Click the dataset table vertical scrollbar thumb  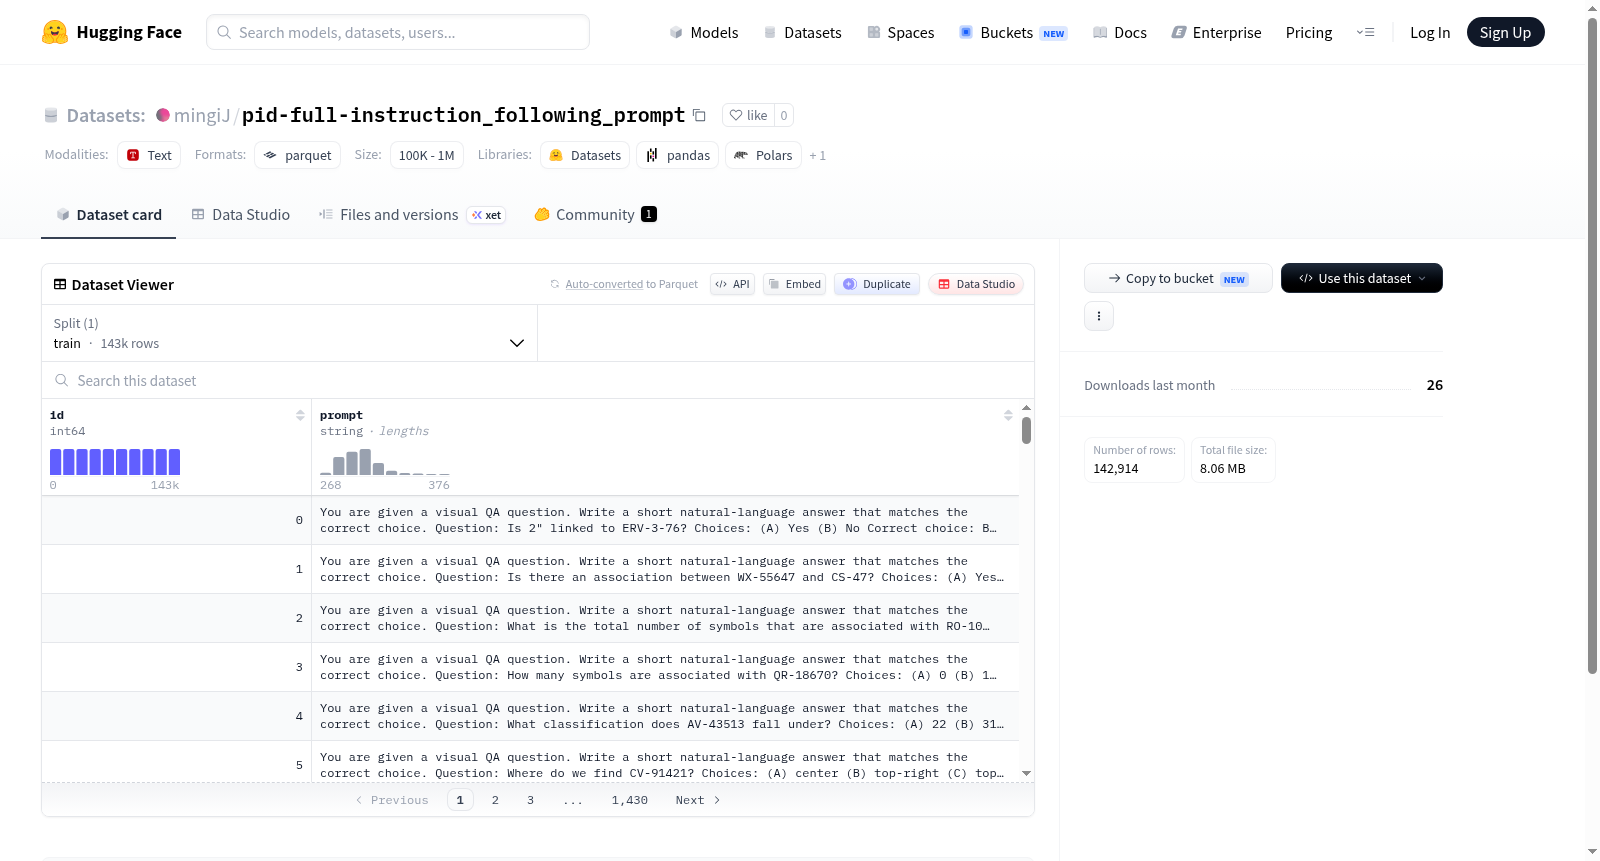tap(1026, 431)
